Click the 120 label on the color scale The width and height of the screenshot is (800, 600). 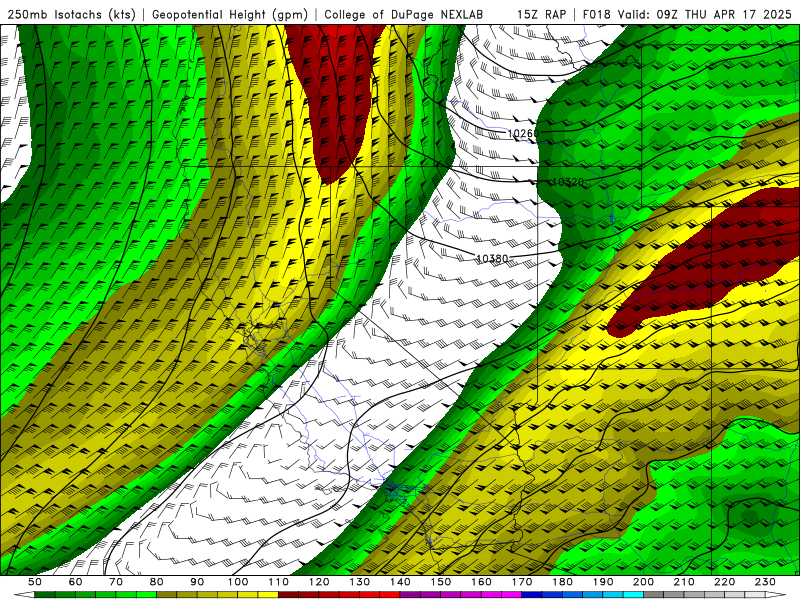[x=319, y=582]
